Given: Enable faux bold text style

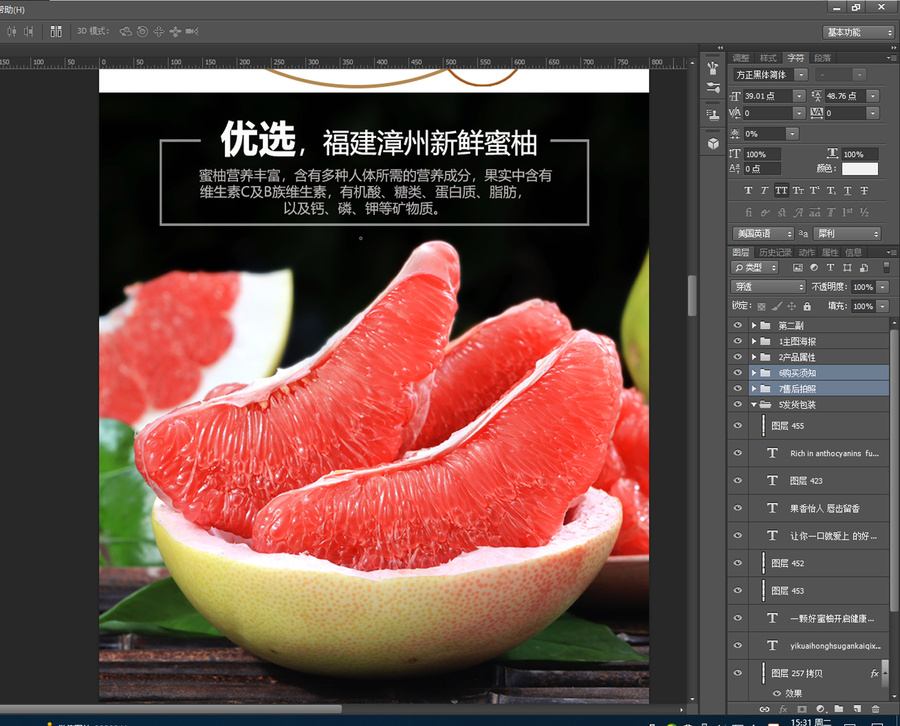Looking at the screenshot, I should (x=748, y=191).
